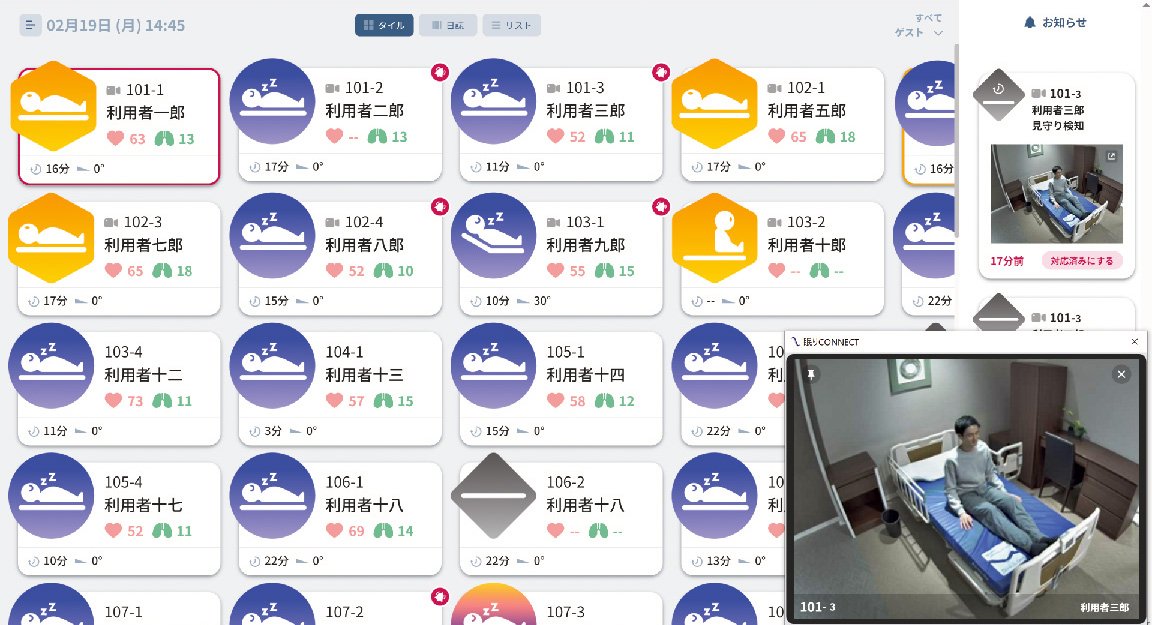
Task: Click the camera icon for room 101-1
Action: [113, 89]
